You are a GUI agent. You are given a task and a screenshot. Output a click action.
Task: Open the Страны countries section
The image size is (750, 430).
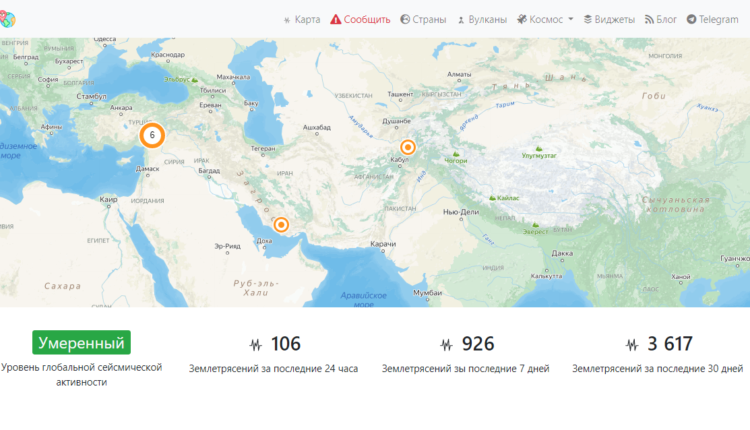pyautogui.click(x=423, y=19)
